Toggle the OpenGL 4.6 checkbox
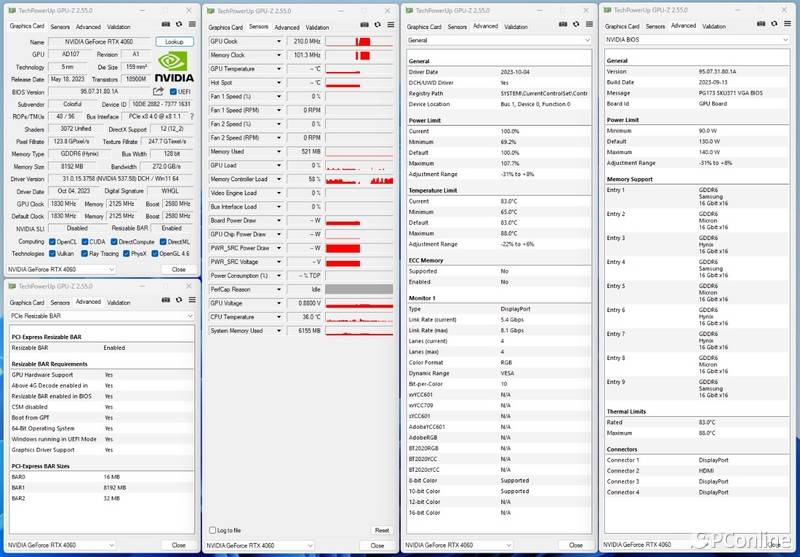Image resolution: width=800 pixels, height=557 pixels. coord(155,254)
